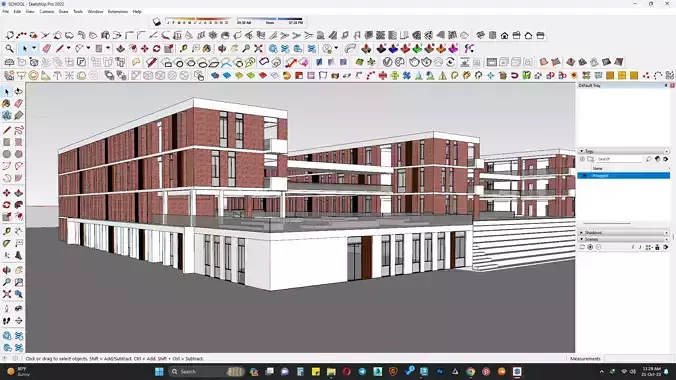Collapse the Scenes panel
The height and width of the screenshot is (380, 676).
pyautogui.click(x=581, y=239)
